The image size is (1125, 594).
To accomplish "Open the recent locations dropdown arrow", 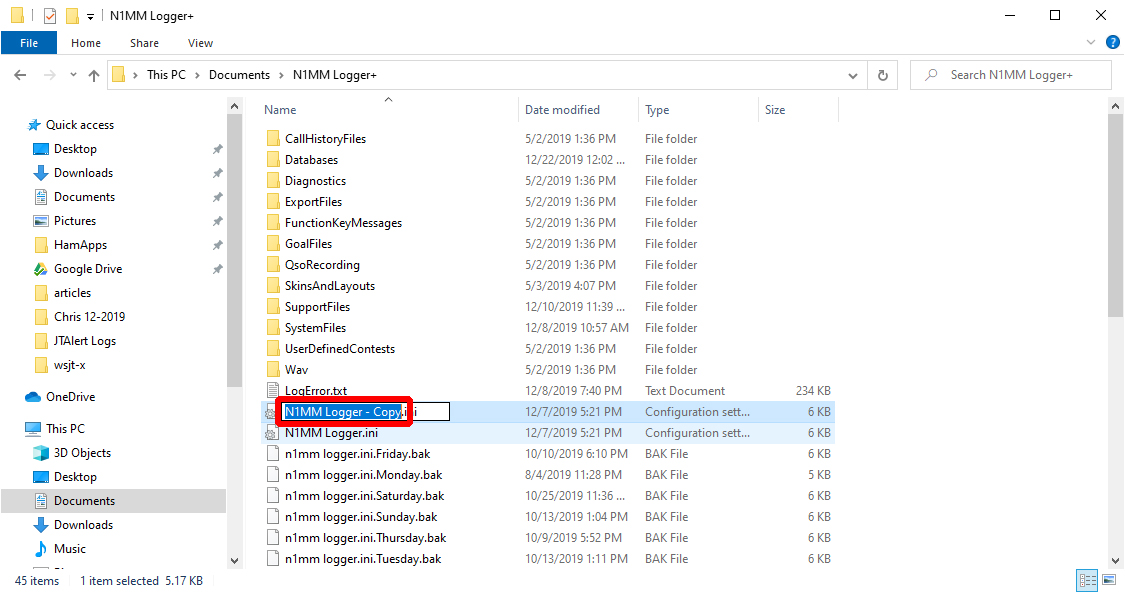I will pos(73,75).
